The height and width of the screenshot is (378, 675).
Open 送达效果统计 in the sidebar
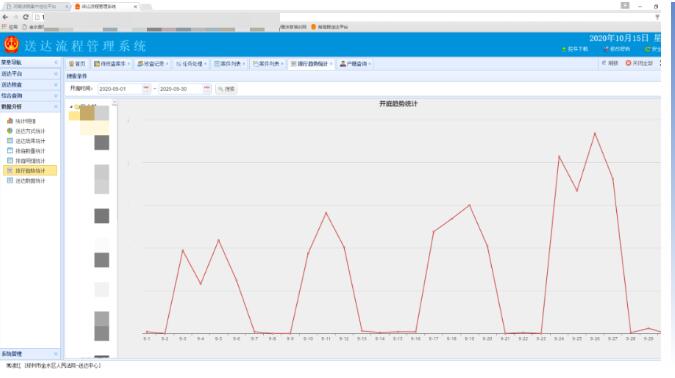pyautogui.click(x=26, y=141)
